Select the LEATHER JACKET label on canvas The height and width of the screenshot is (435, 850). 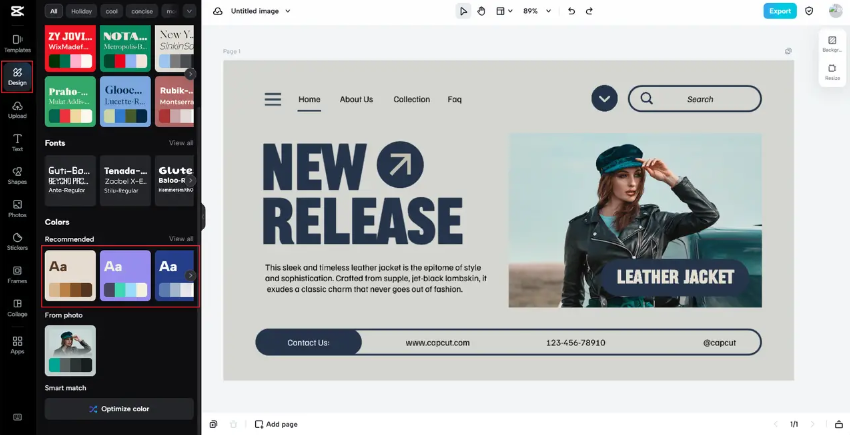675,277
